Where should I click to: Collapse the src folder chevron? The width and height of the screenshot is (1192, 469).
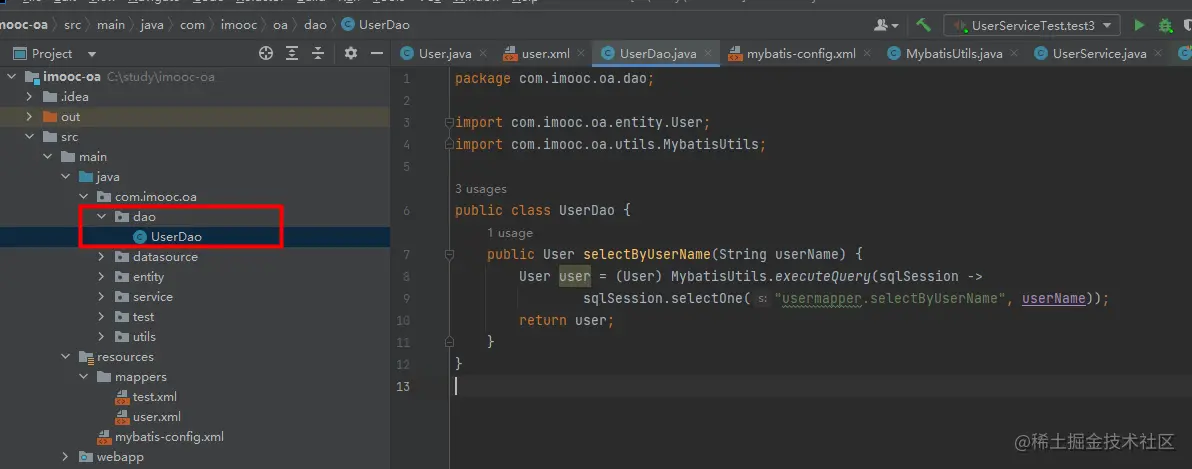29,137
